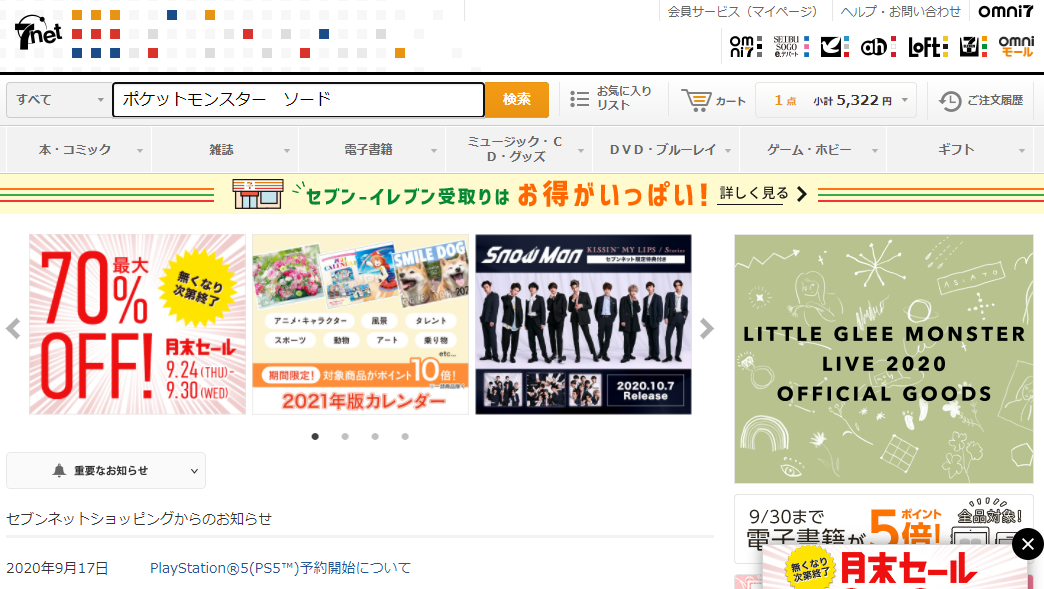
Task: Expand the 電子書籍 menu arrow
Action: pos(433,151)
